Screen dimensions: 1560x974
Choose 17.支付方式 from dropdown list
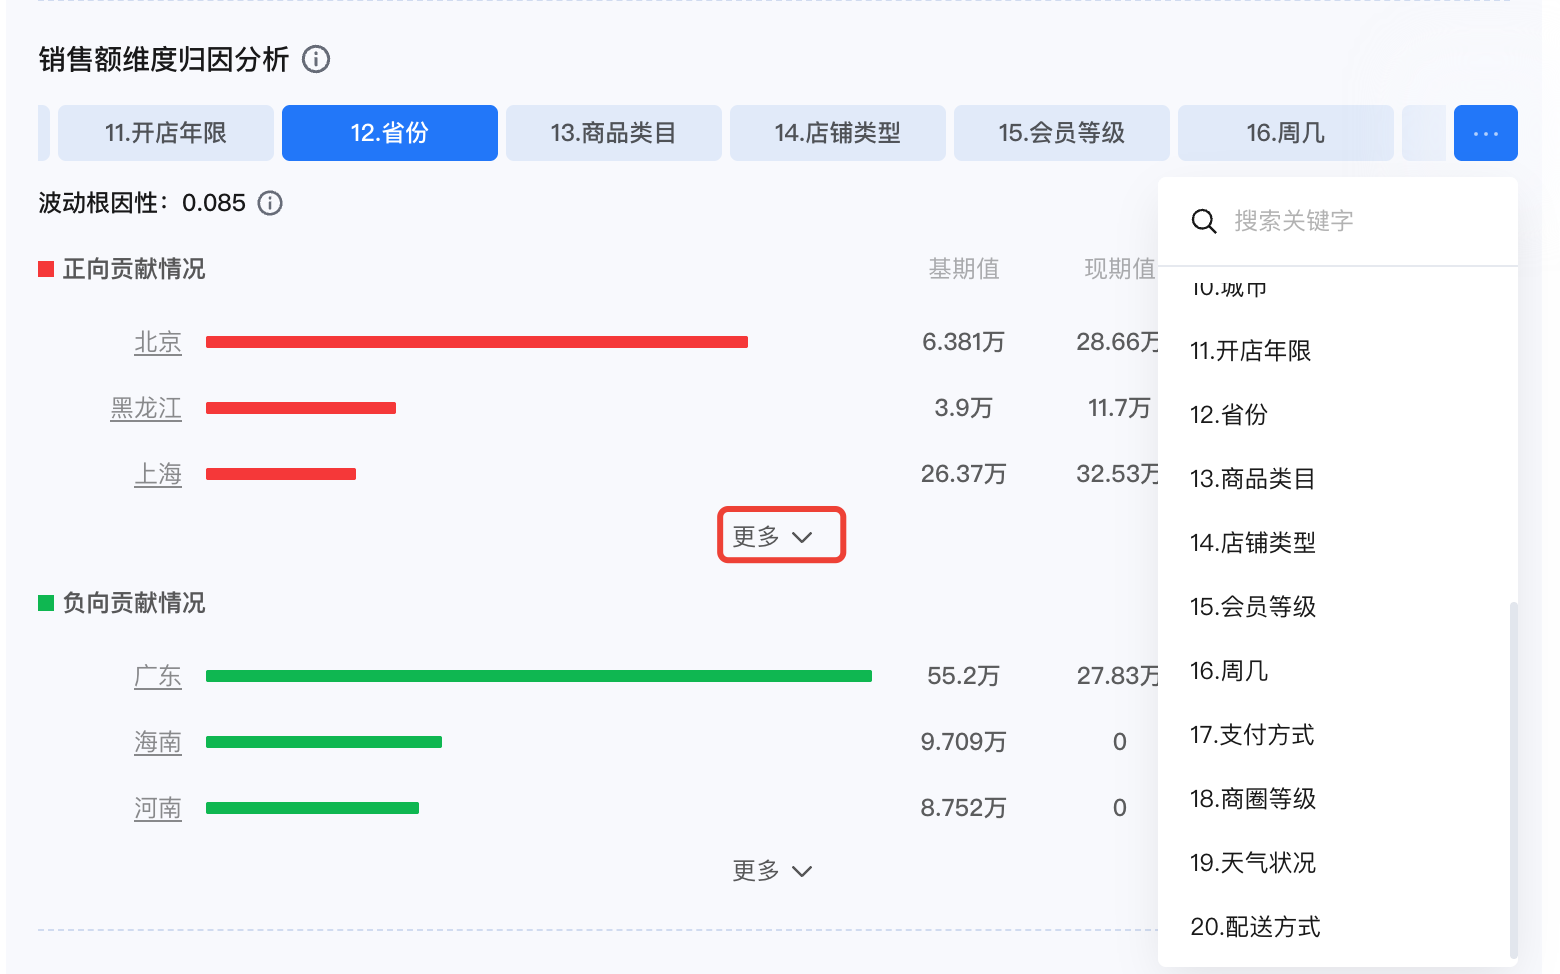pyautogui.click(x=1252, y=735)
